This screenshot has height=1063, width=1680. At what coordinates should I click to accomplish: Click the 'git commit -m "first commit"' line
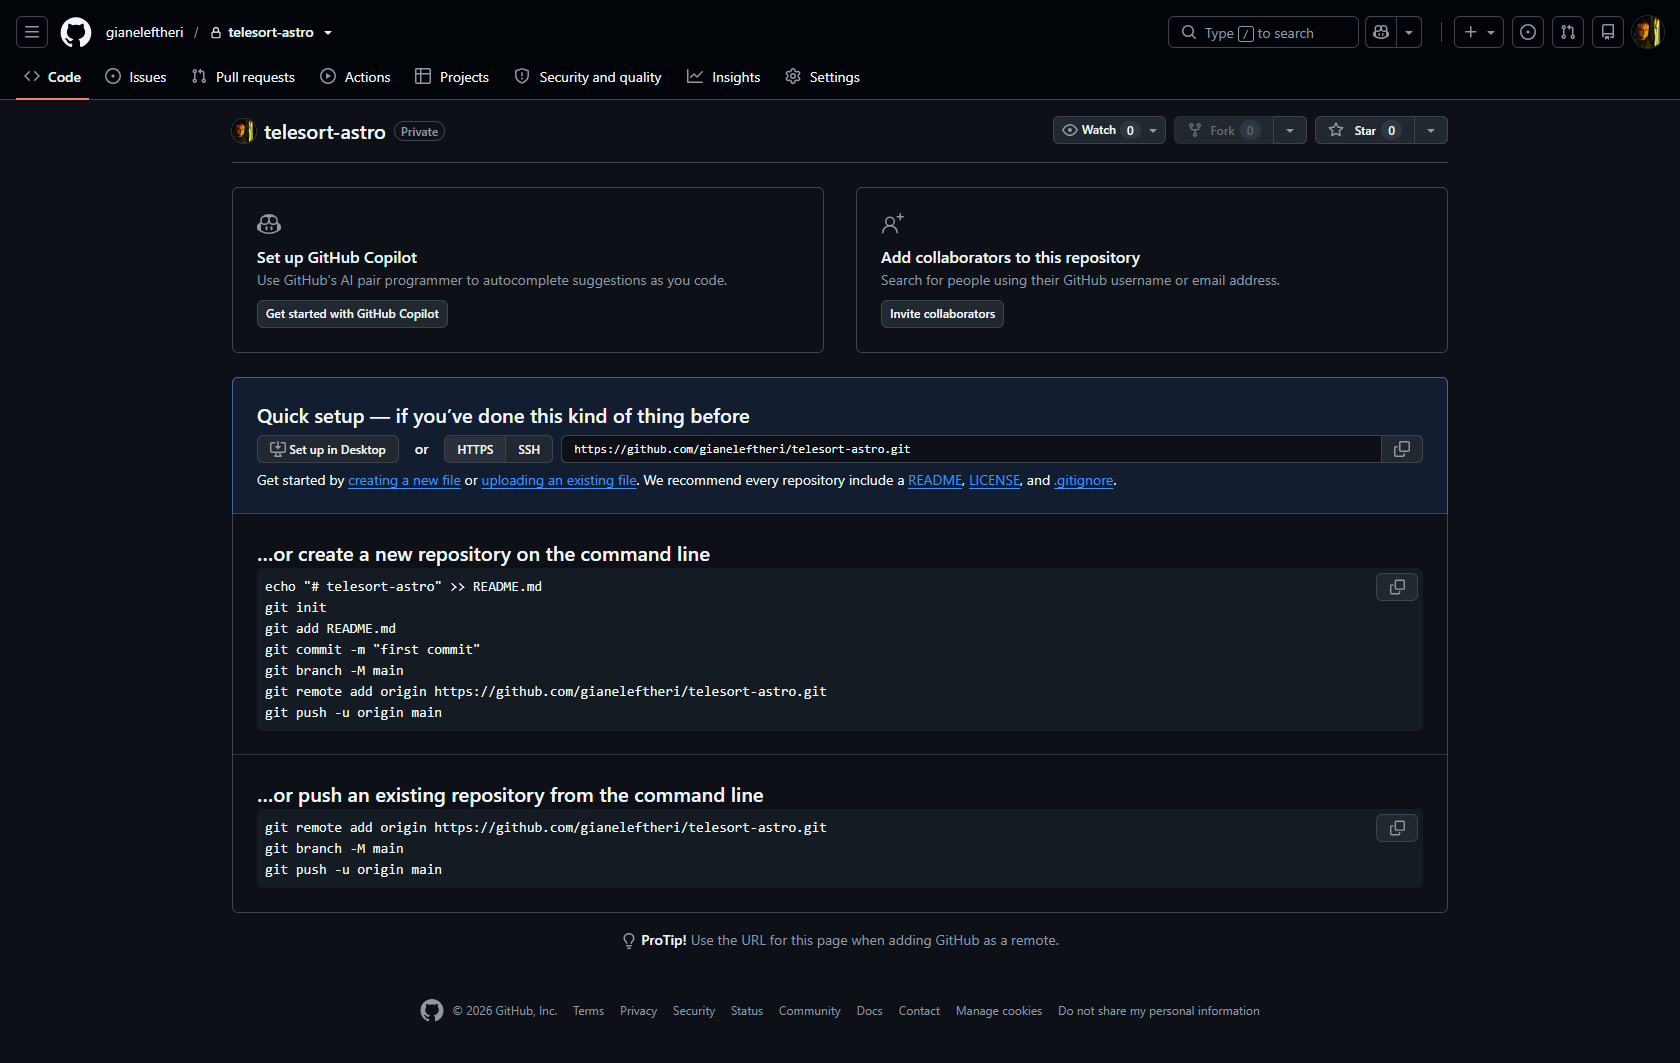click(x=372, y=649)
